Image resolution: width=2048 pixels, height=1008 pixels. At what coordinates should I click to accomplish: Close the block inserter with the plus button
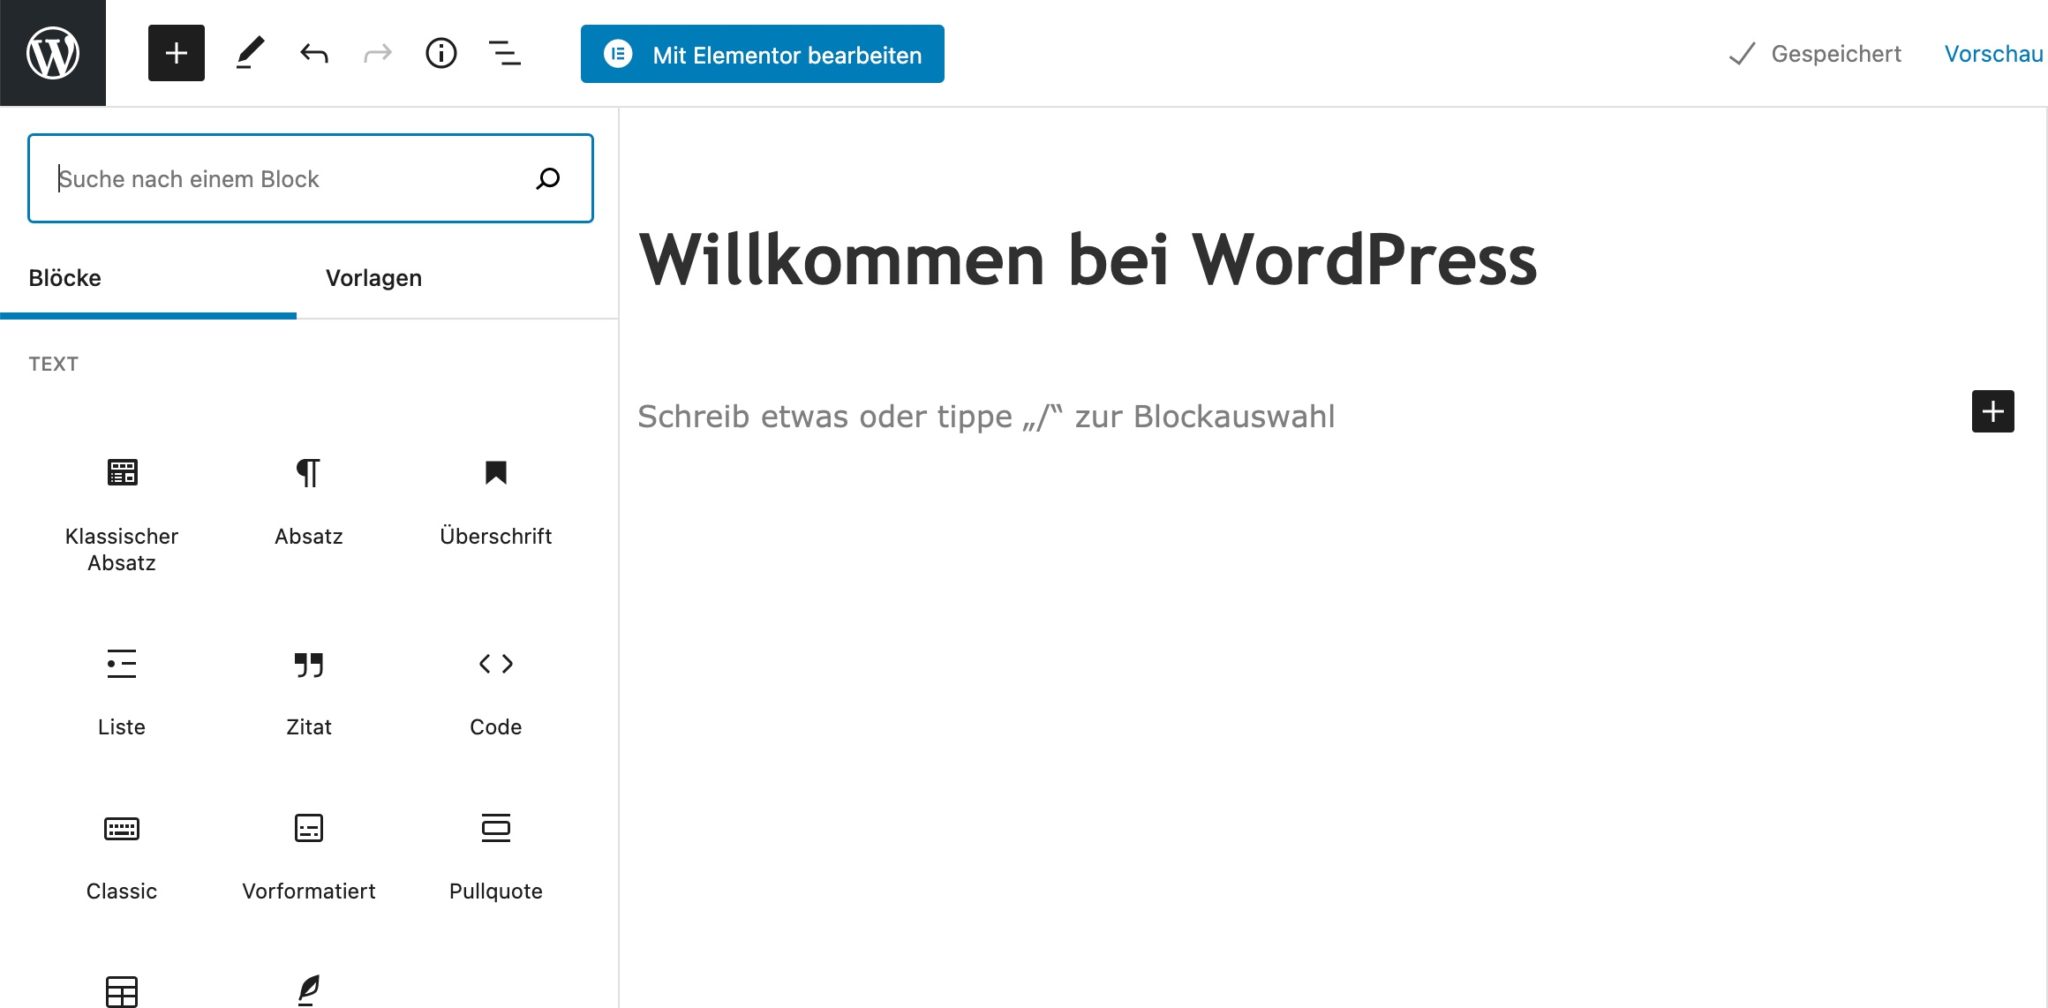coord(176,53)
